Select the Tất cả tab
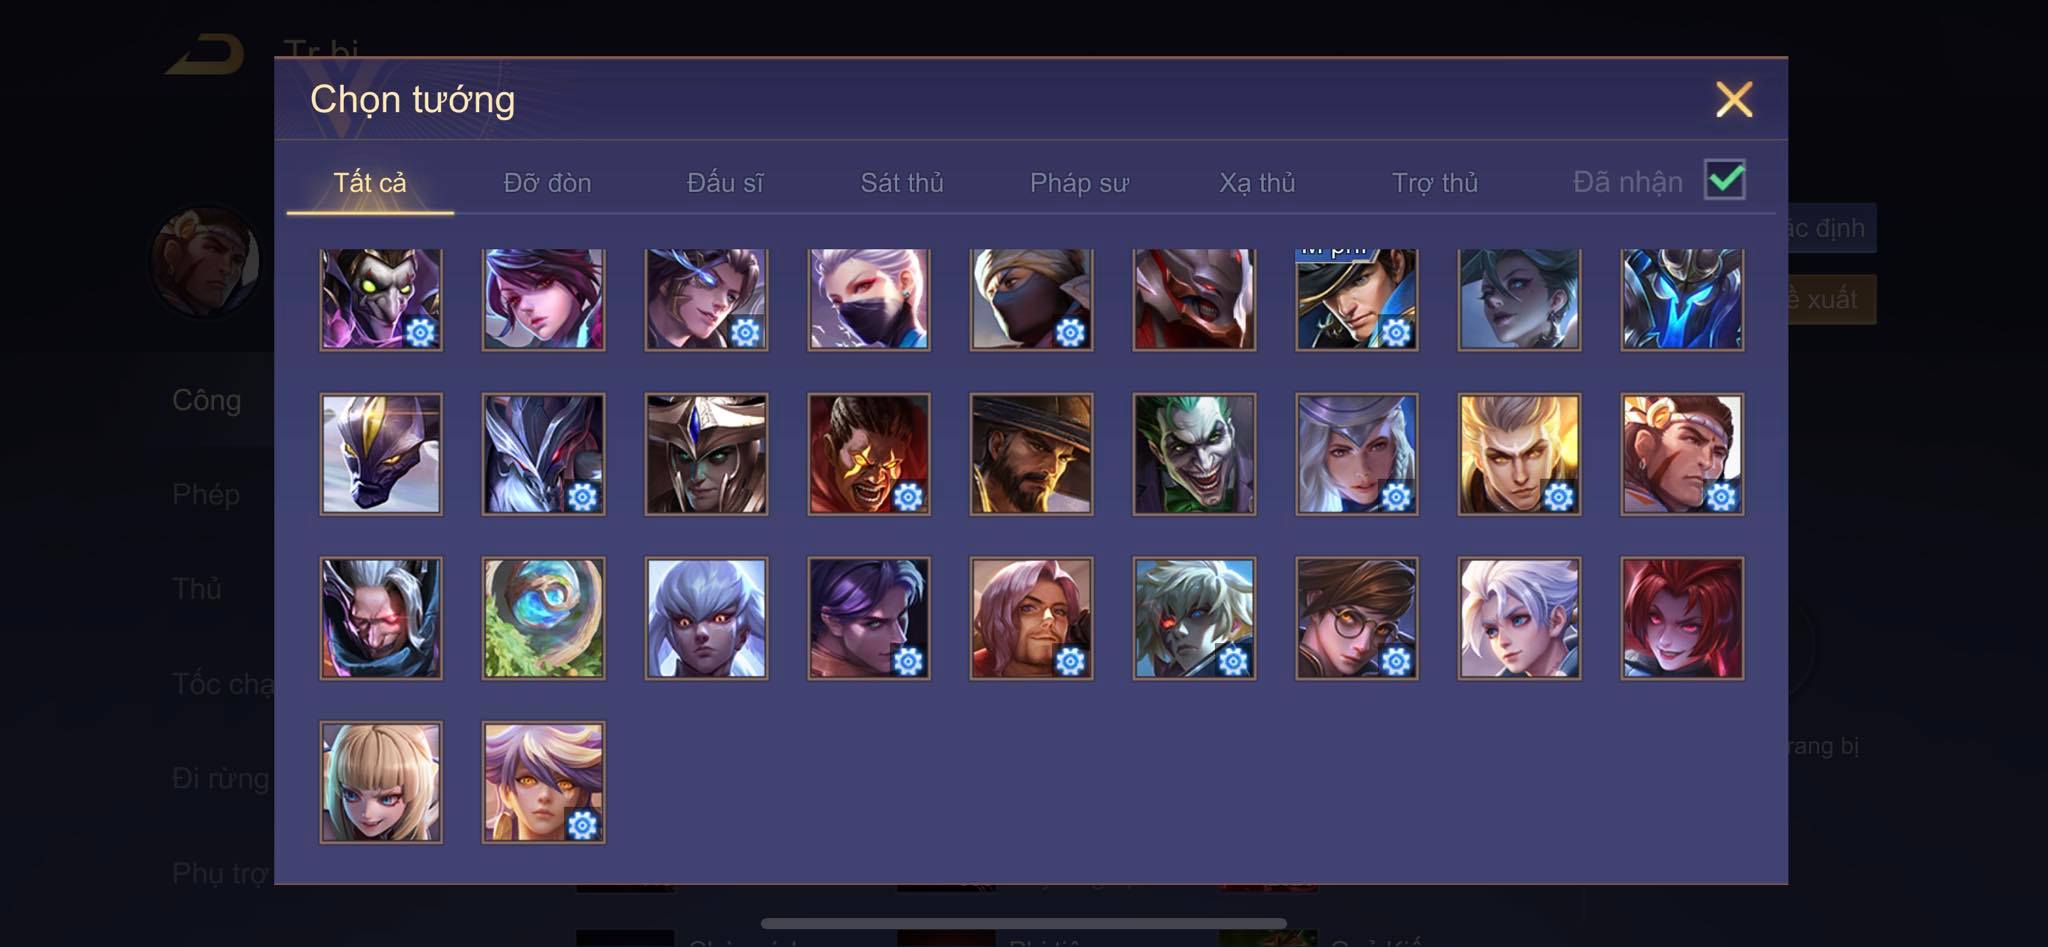The height and width of the screenshot is (947, 2048). point(370,183)
